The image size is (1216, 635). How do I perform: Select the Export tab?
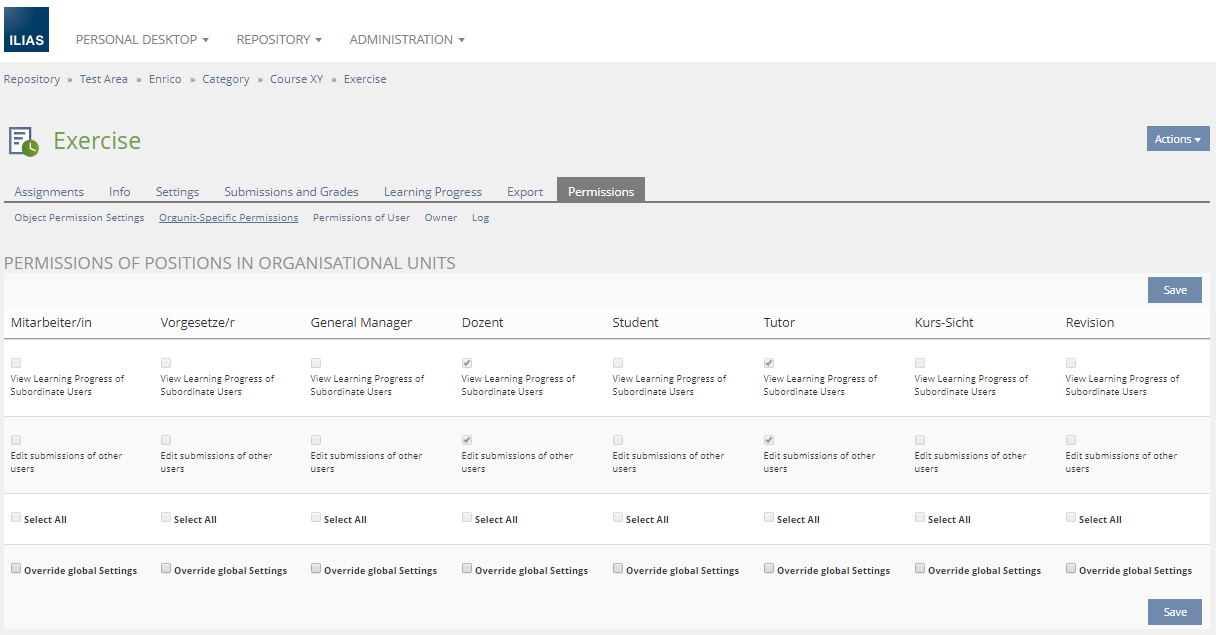click(x=525, y=192)
